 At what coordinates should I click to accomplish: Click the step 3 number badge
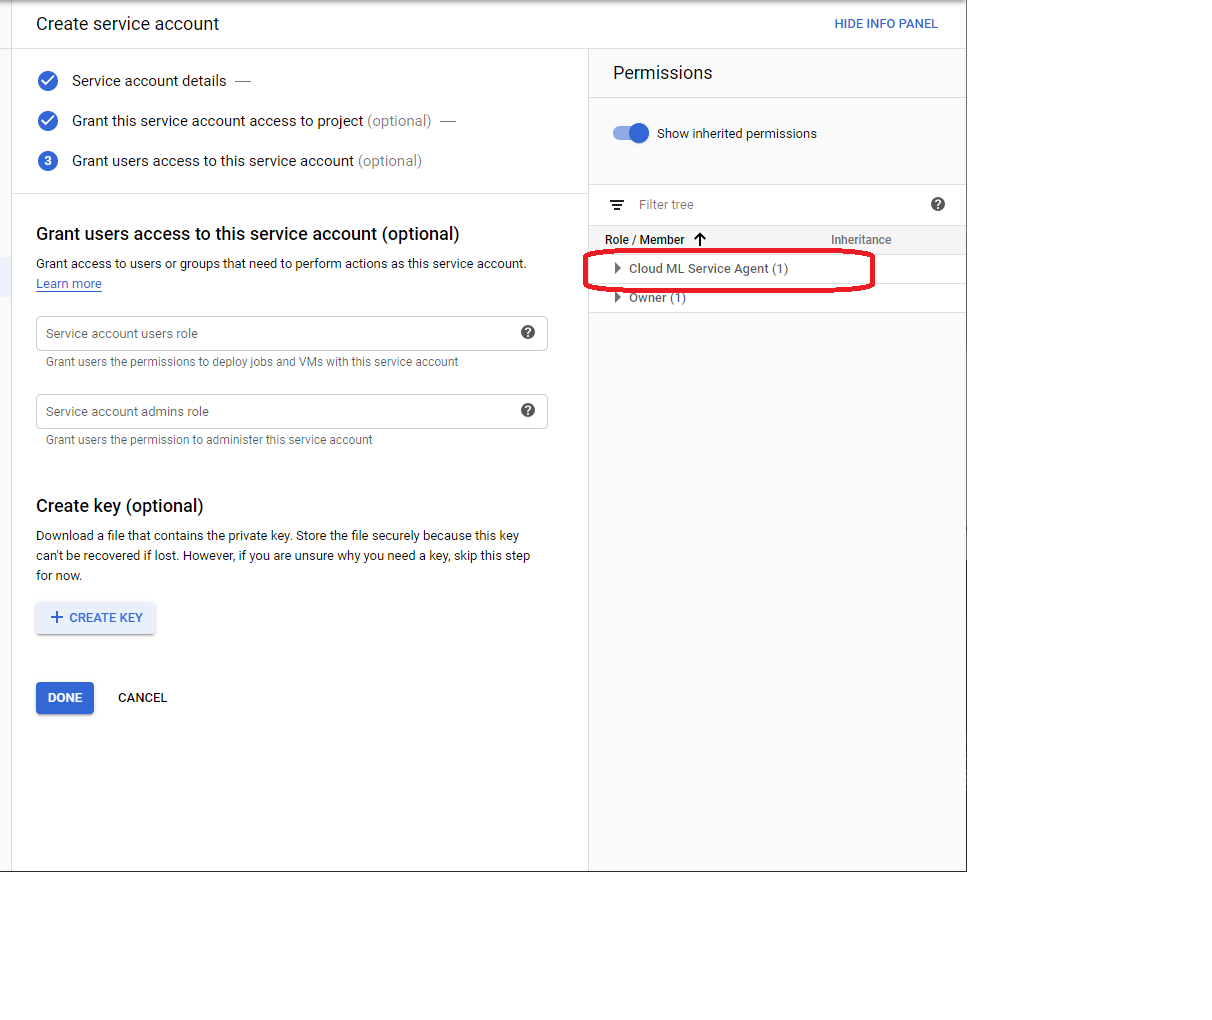pos(48,161)
